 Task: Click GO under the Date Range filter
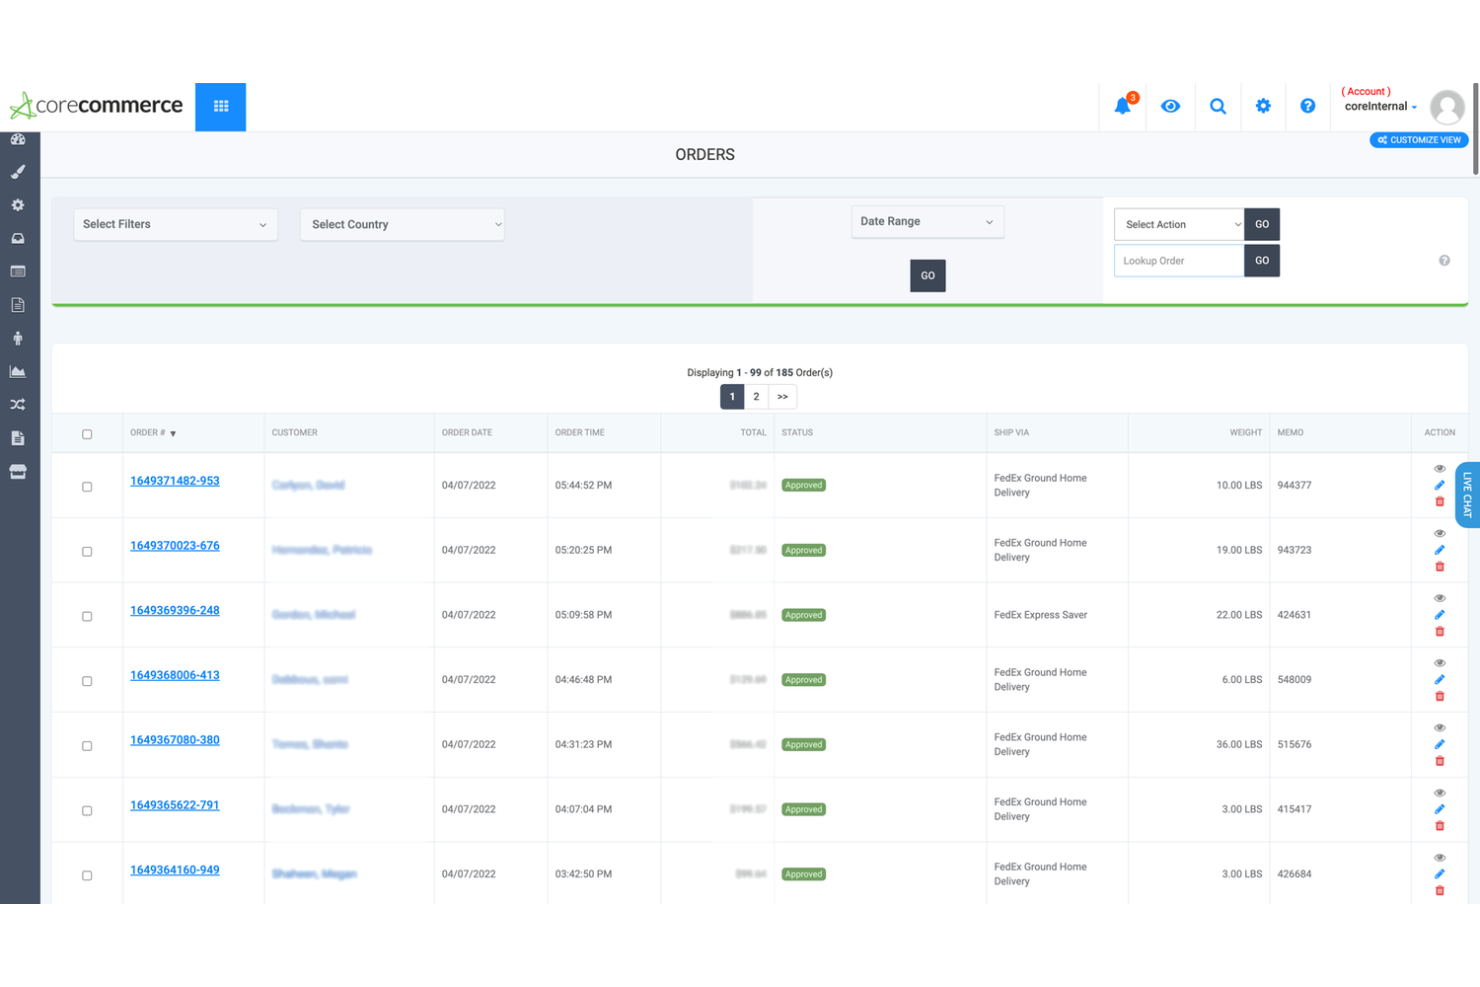point(927,276)
